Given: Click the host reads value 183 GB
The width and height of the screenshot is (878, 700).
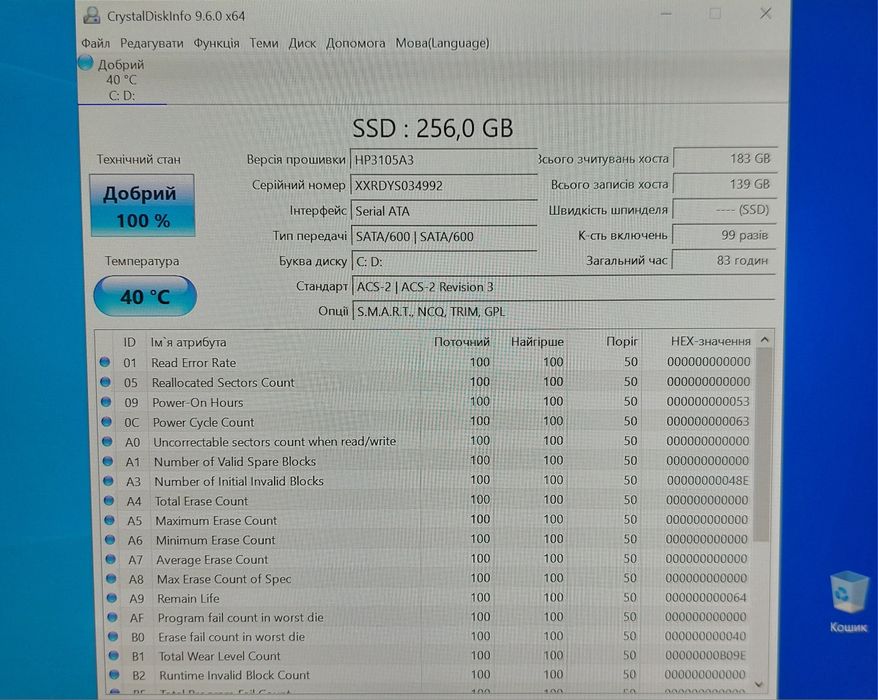Looking at the screenshot, I should coord(724,158).
